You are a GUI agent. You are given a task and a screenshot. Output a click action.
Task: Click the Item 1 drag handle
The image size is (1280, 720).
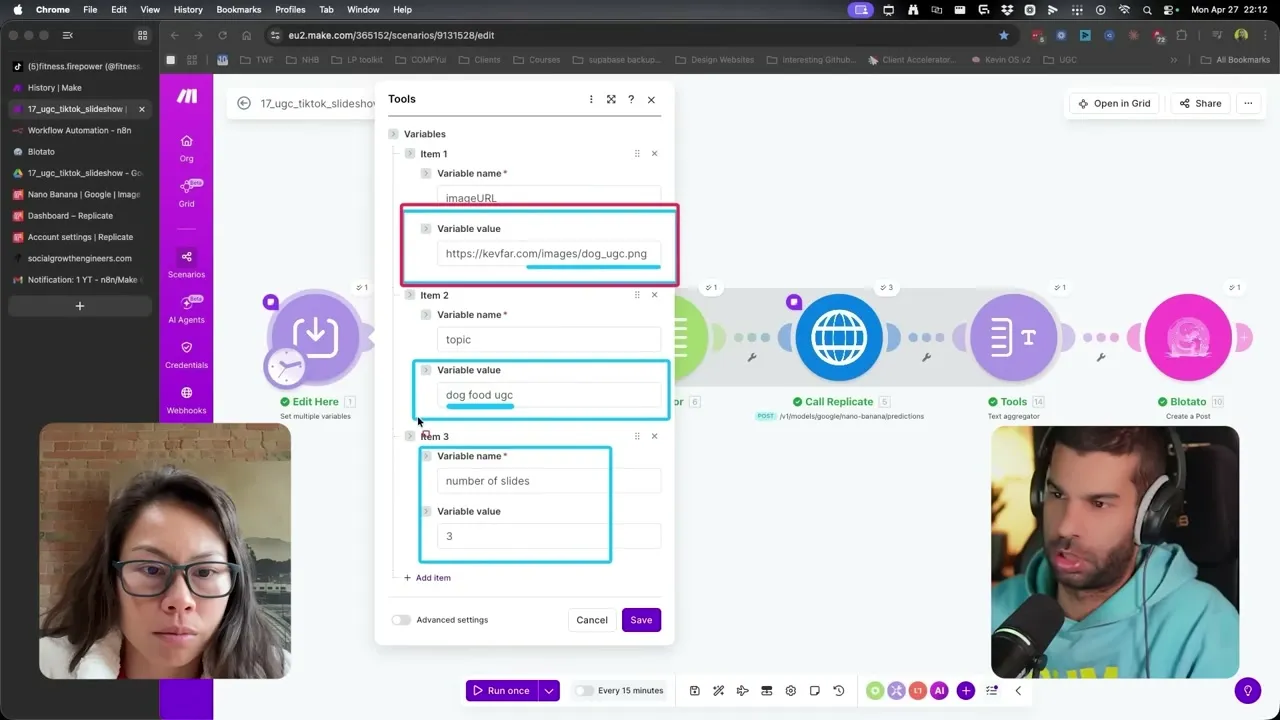point(637,153)
